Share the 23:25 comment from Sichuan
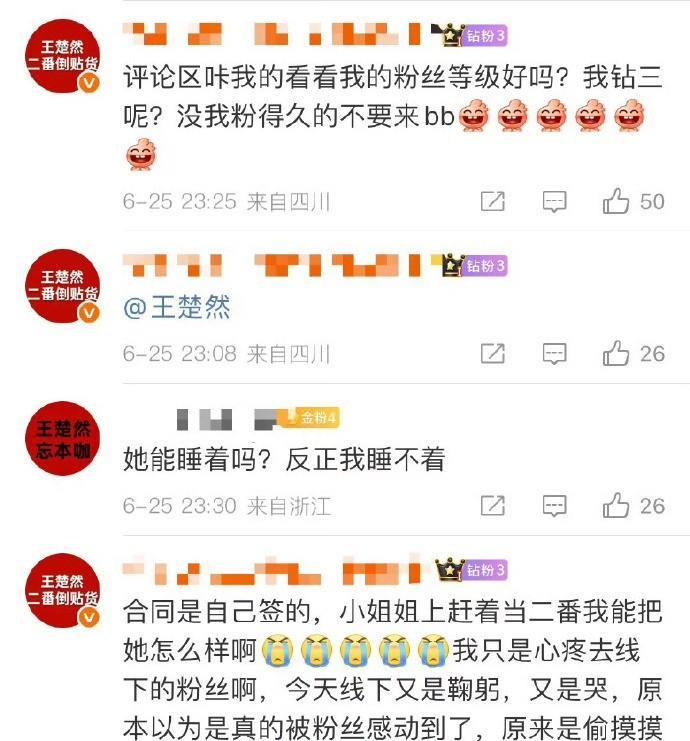Viewport: 690px width, 741px height. [x=492, y=201]
